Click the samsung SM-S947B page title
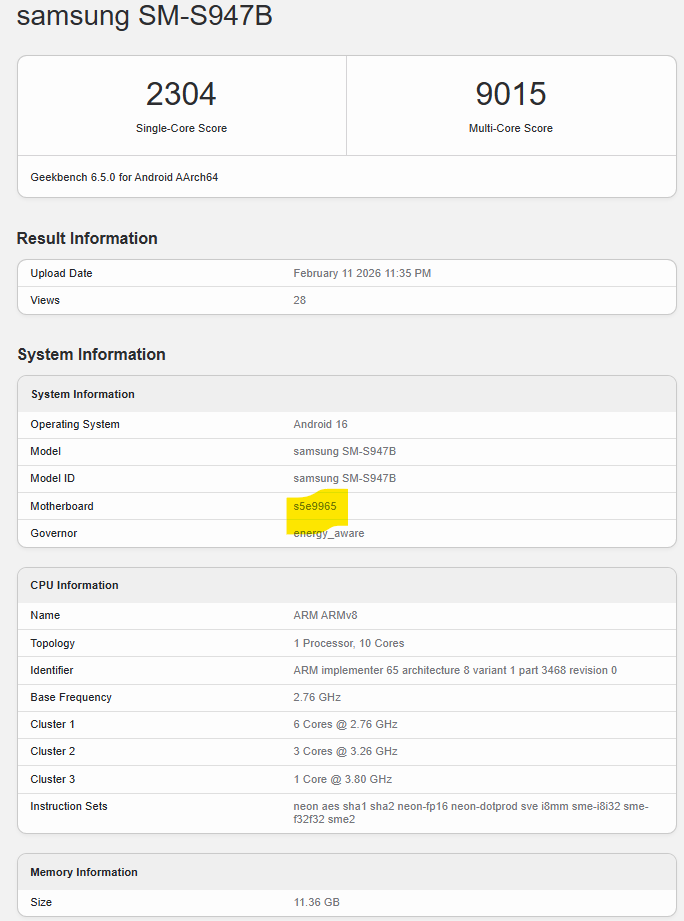Image resolution: width=684 pixels, height=921 pixels. (x=144, y=17)
